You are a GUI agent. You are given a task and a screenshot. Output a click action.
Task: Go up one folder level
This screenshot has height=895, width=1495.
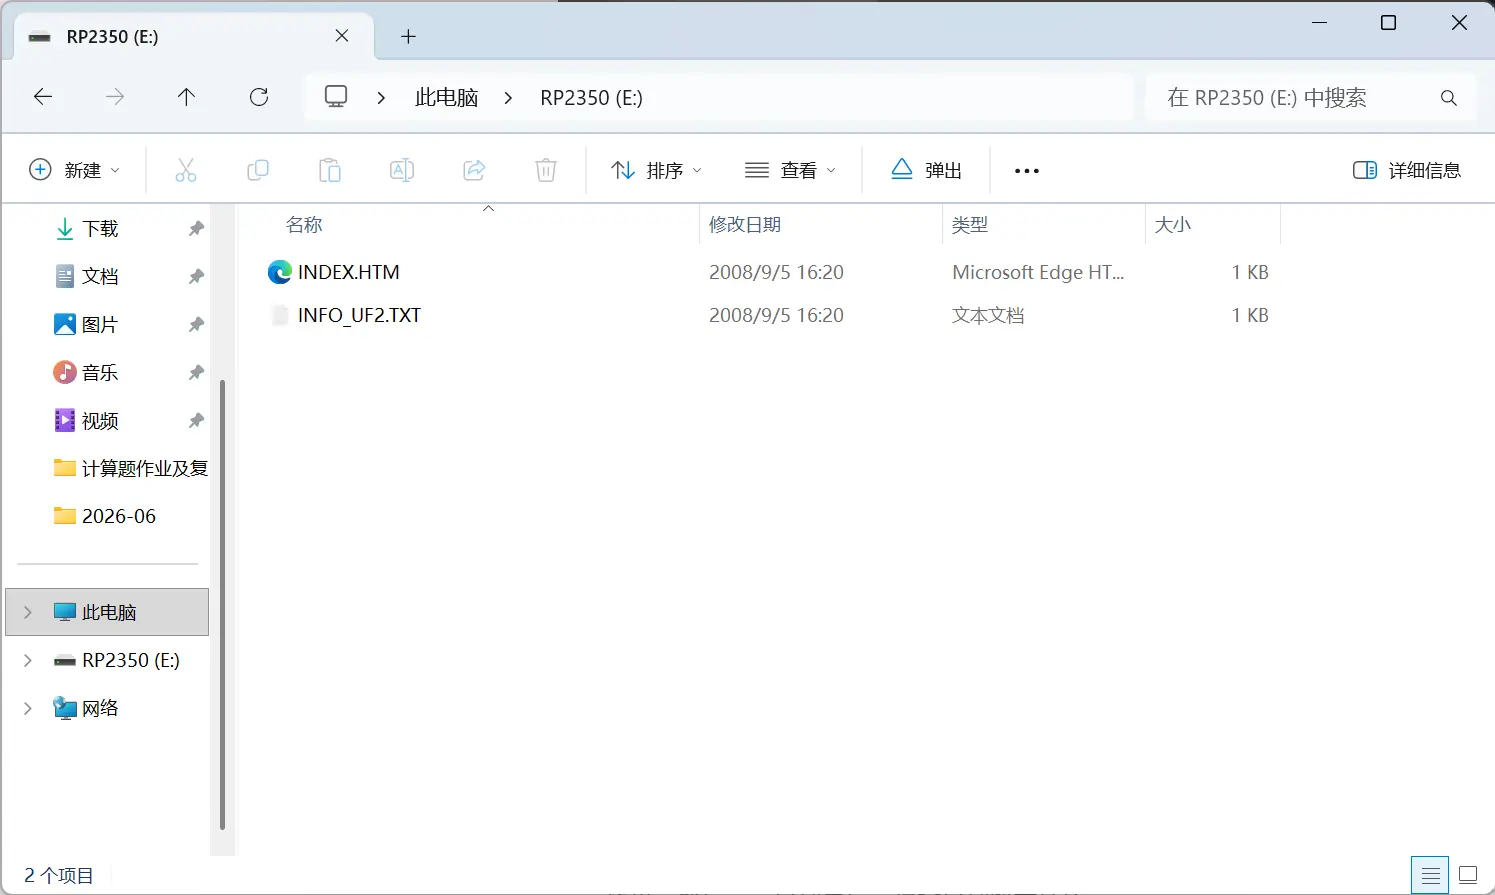point(186,97)
